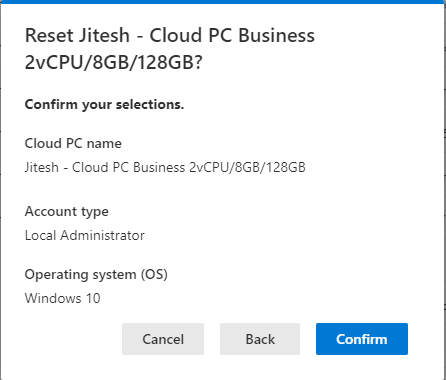This screenshot has height=380, width=446.
Task: Click the Confirm button
Action: [x=362, y=339]
